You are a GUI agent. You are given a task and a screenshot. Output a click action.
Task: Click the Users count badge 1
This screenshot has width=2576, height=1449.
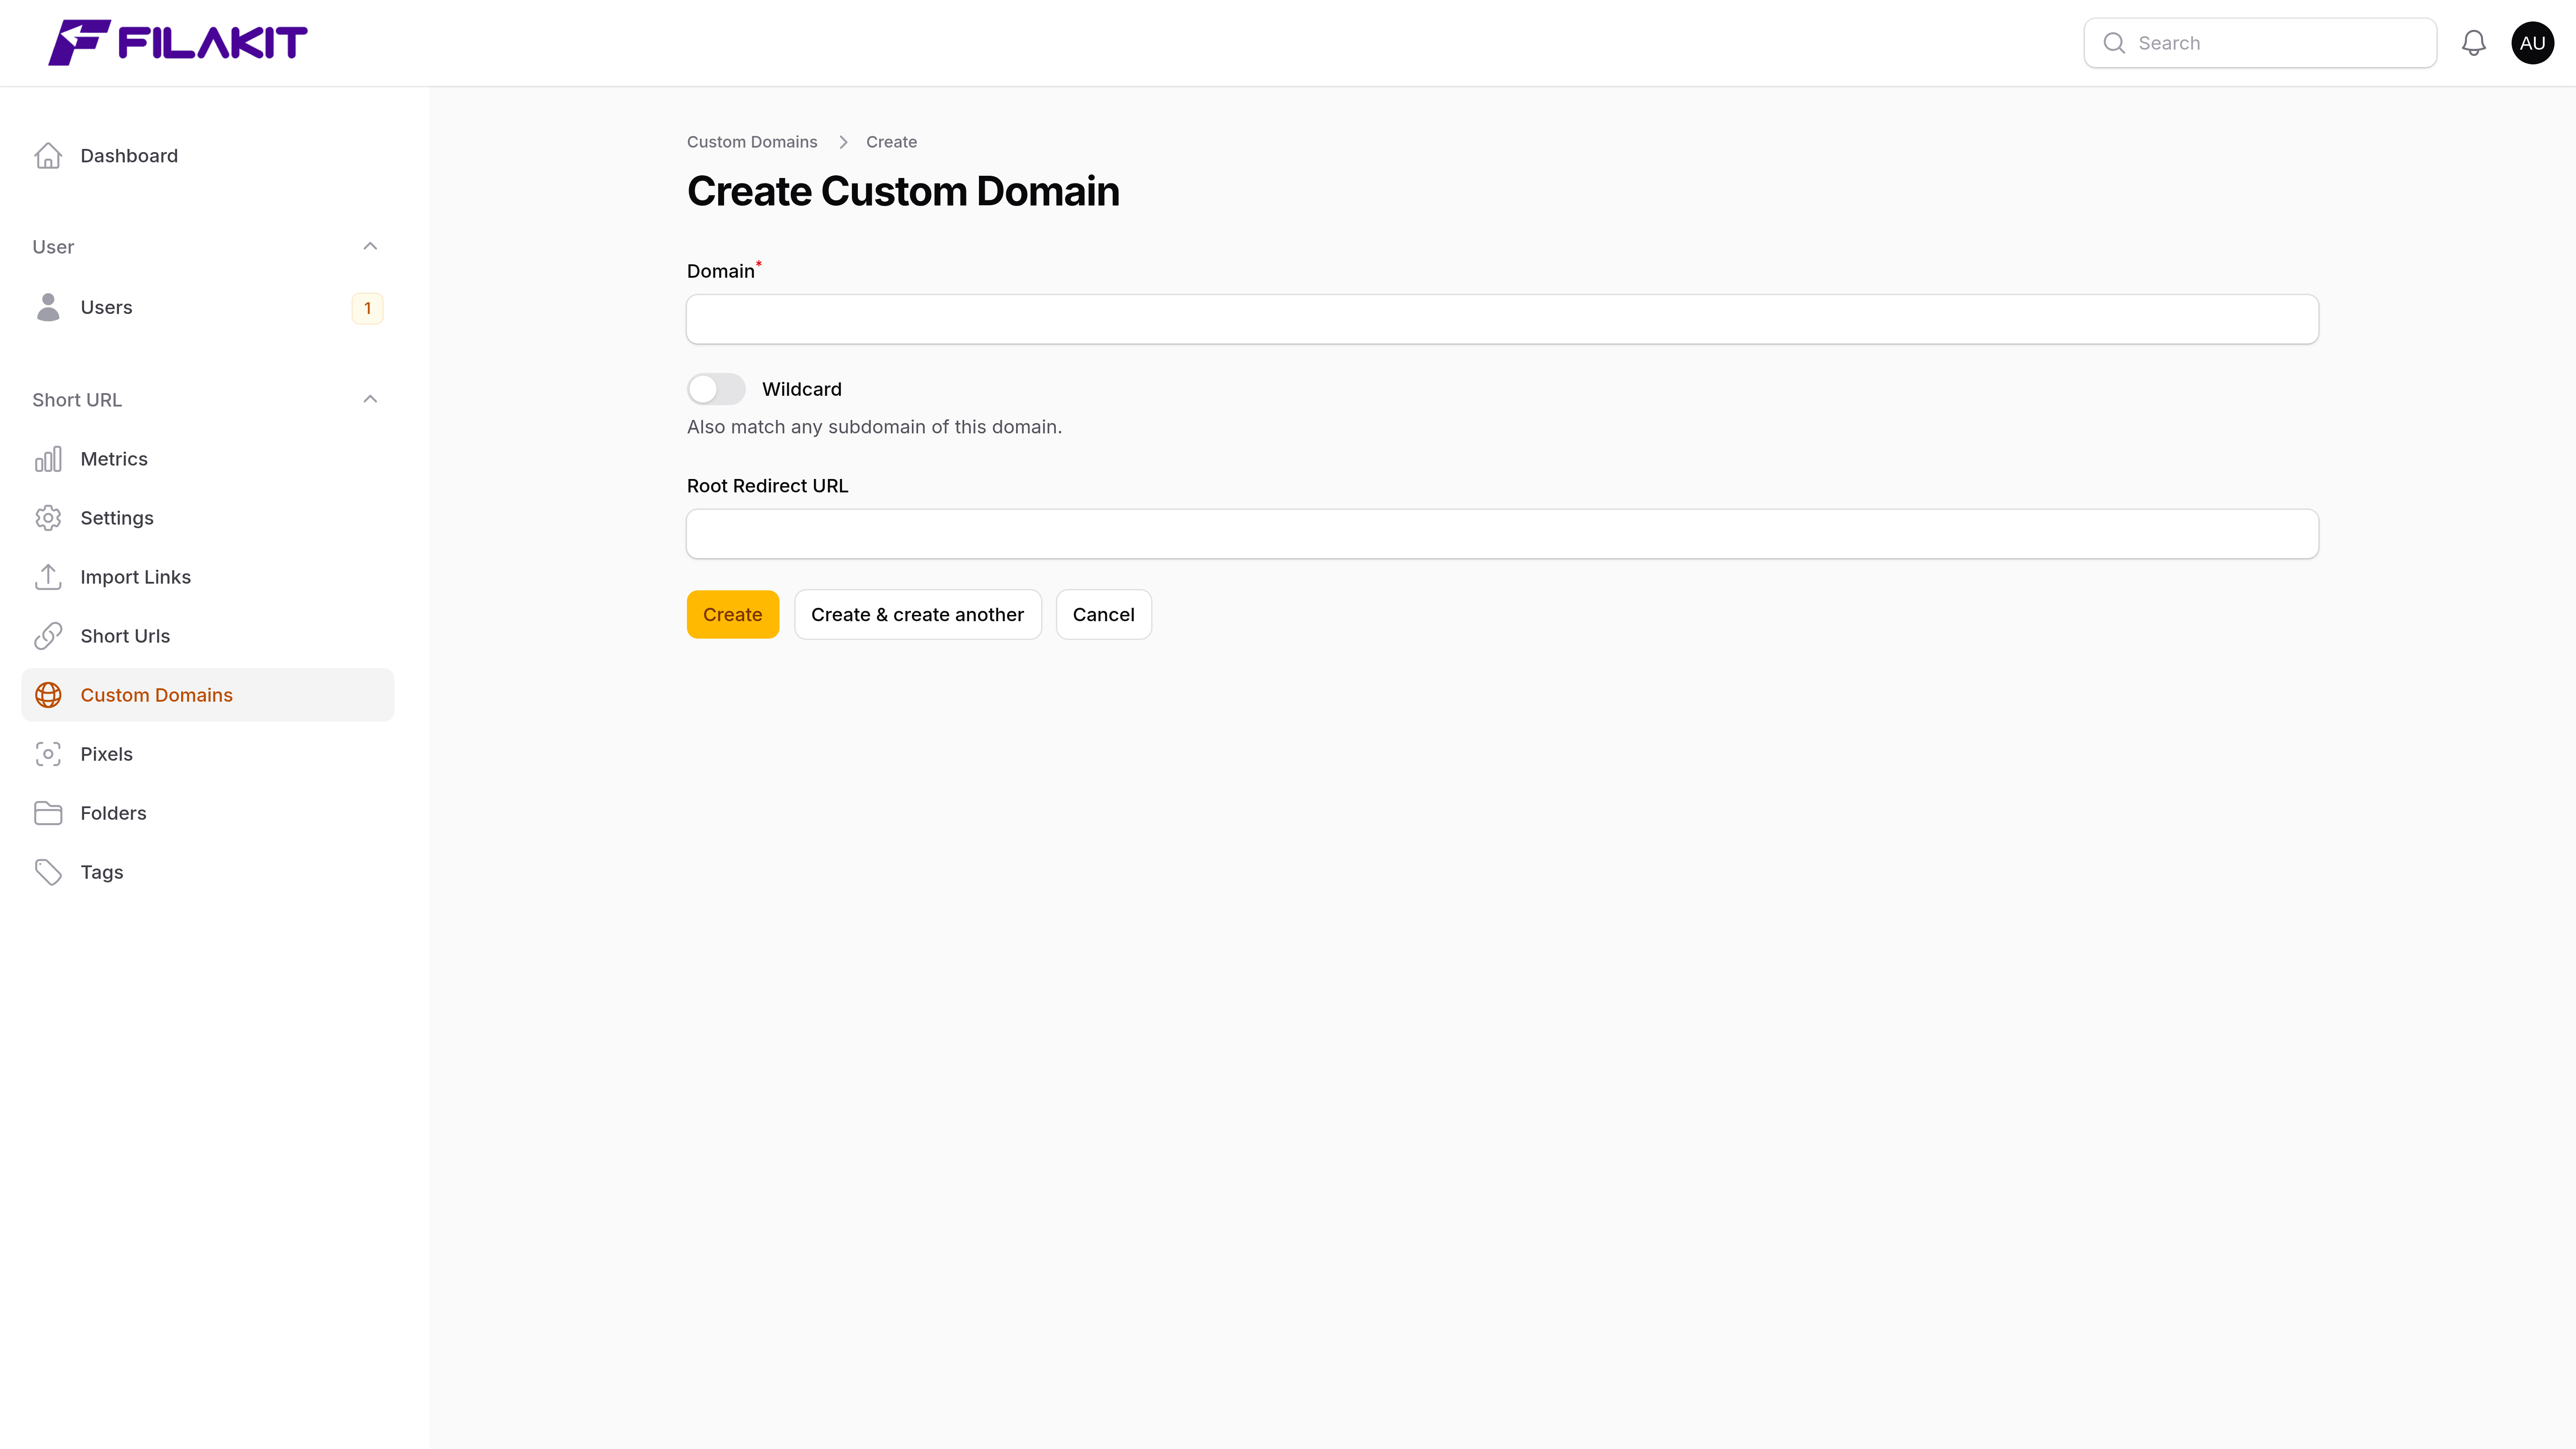click(x=367, y=308)
